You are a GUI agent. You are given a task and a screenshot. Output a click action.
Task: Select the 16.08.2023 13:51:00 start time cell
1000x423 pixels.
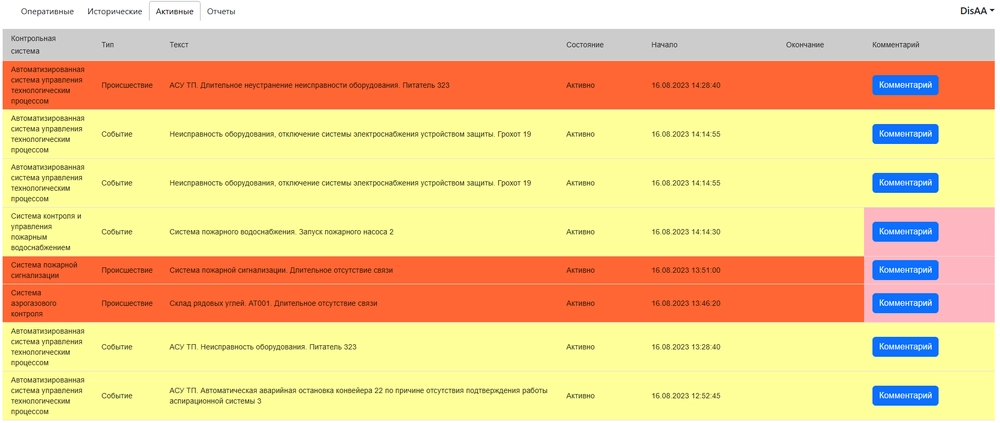click(x=685, y=270)
